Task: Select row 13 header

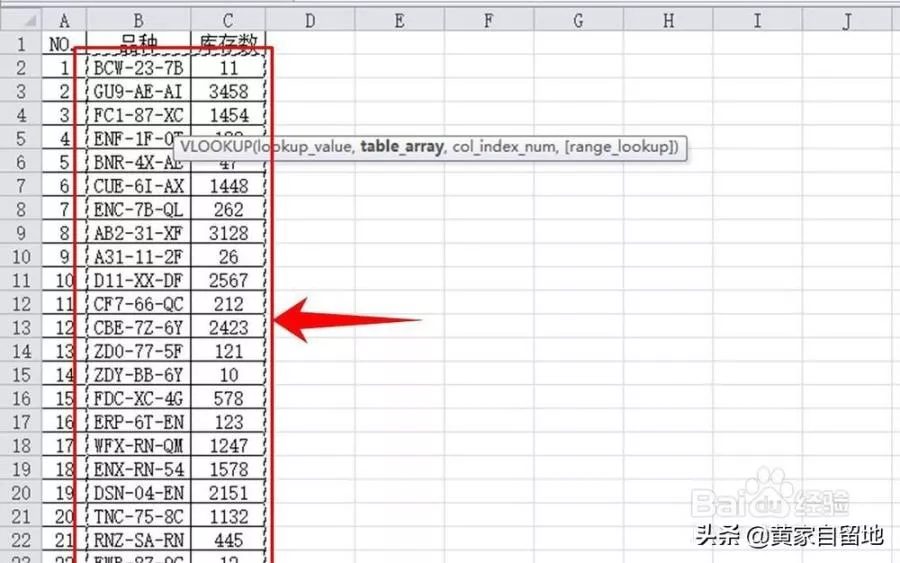Action: point(21,328)
